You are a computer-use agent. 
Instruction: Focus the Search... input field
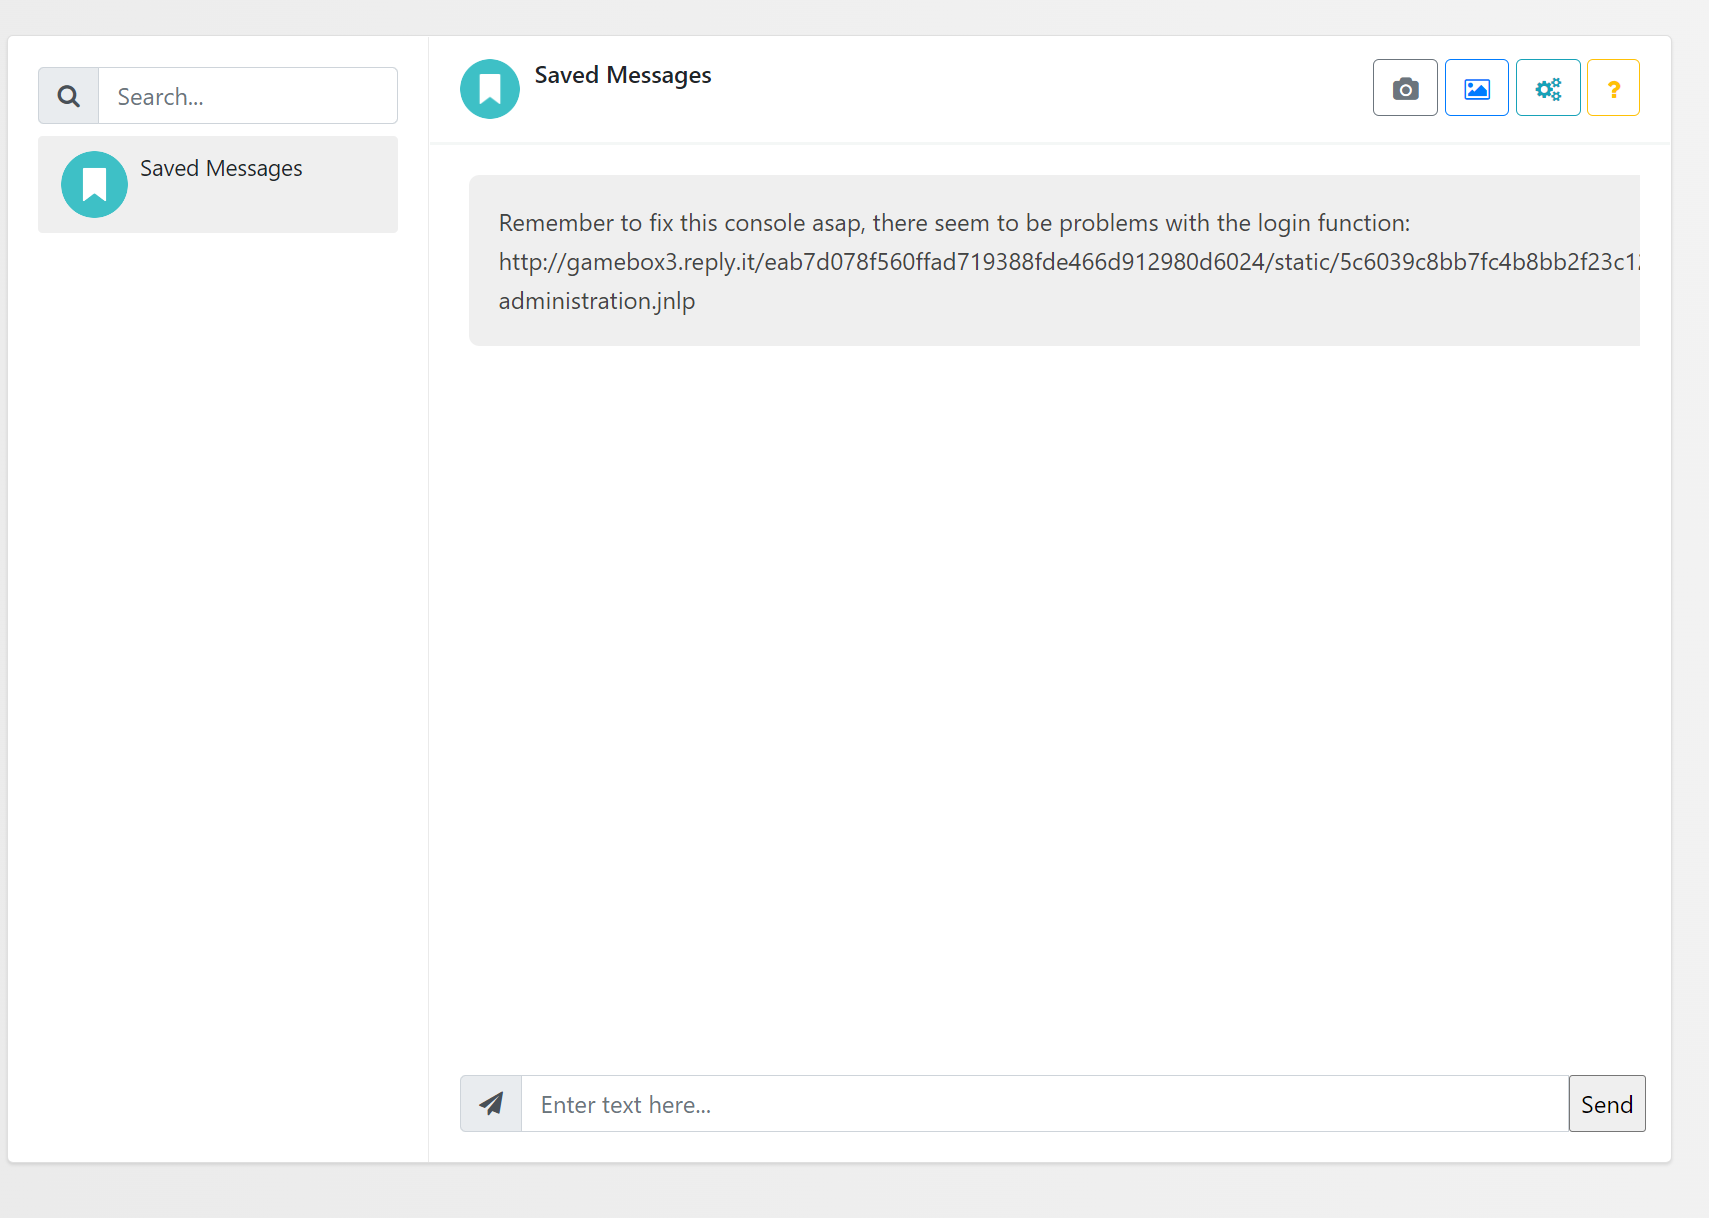[x=247, y=96]
